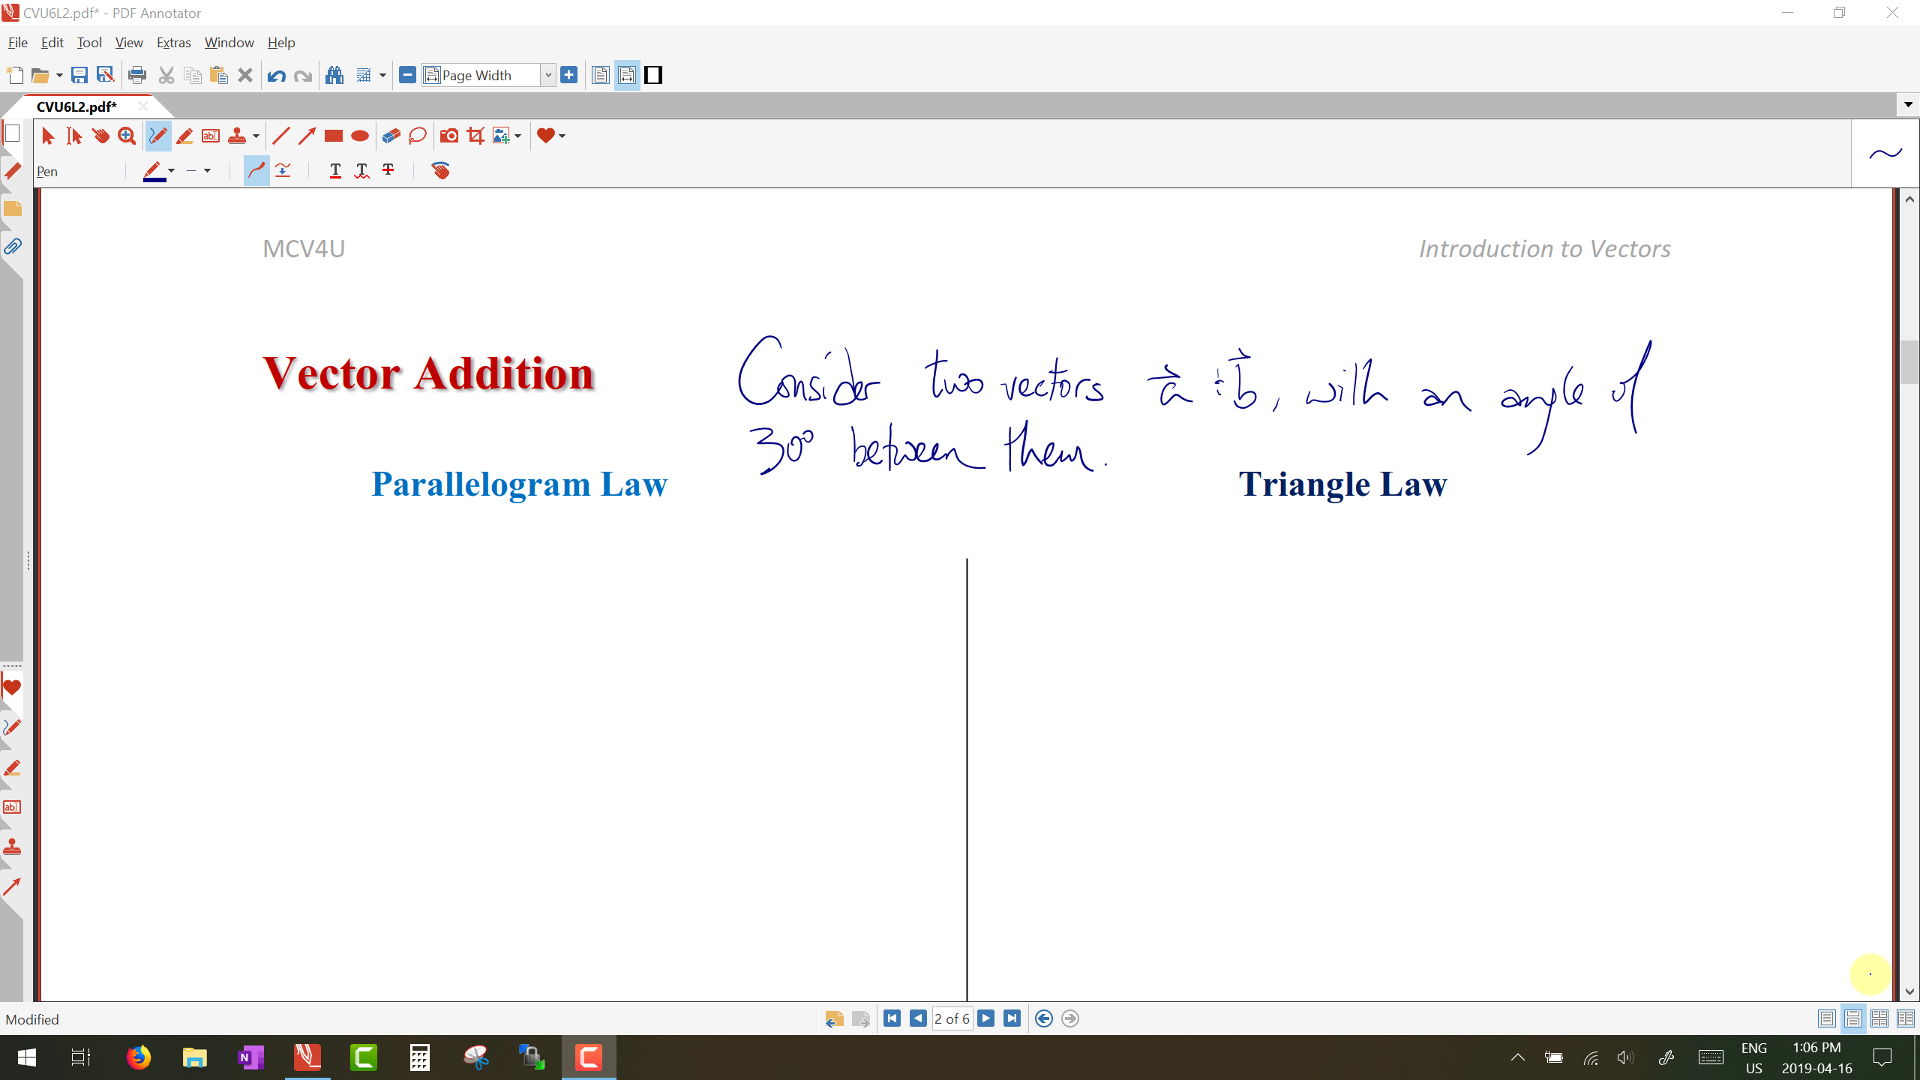
Task: Expand the Stamp tool dropdown arrow
Action: [x=256, y=136]
